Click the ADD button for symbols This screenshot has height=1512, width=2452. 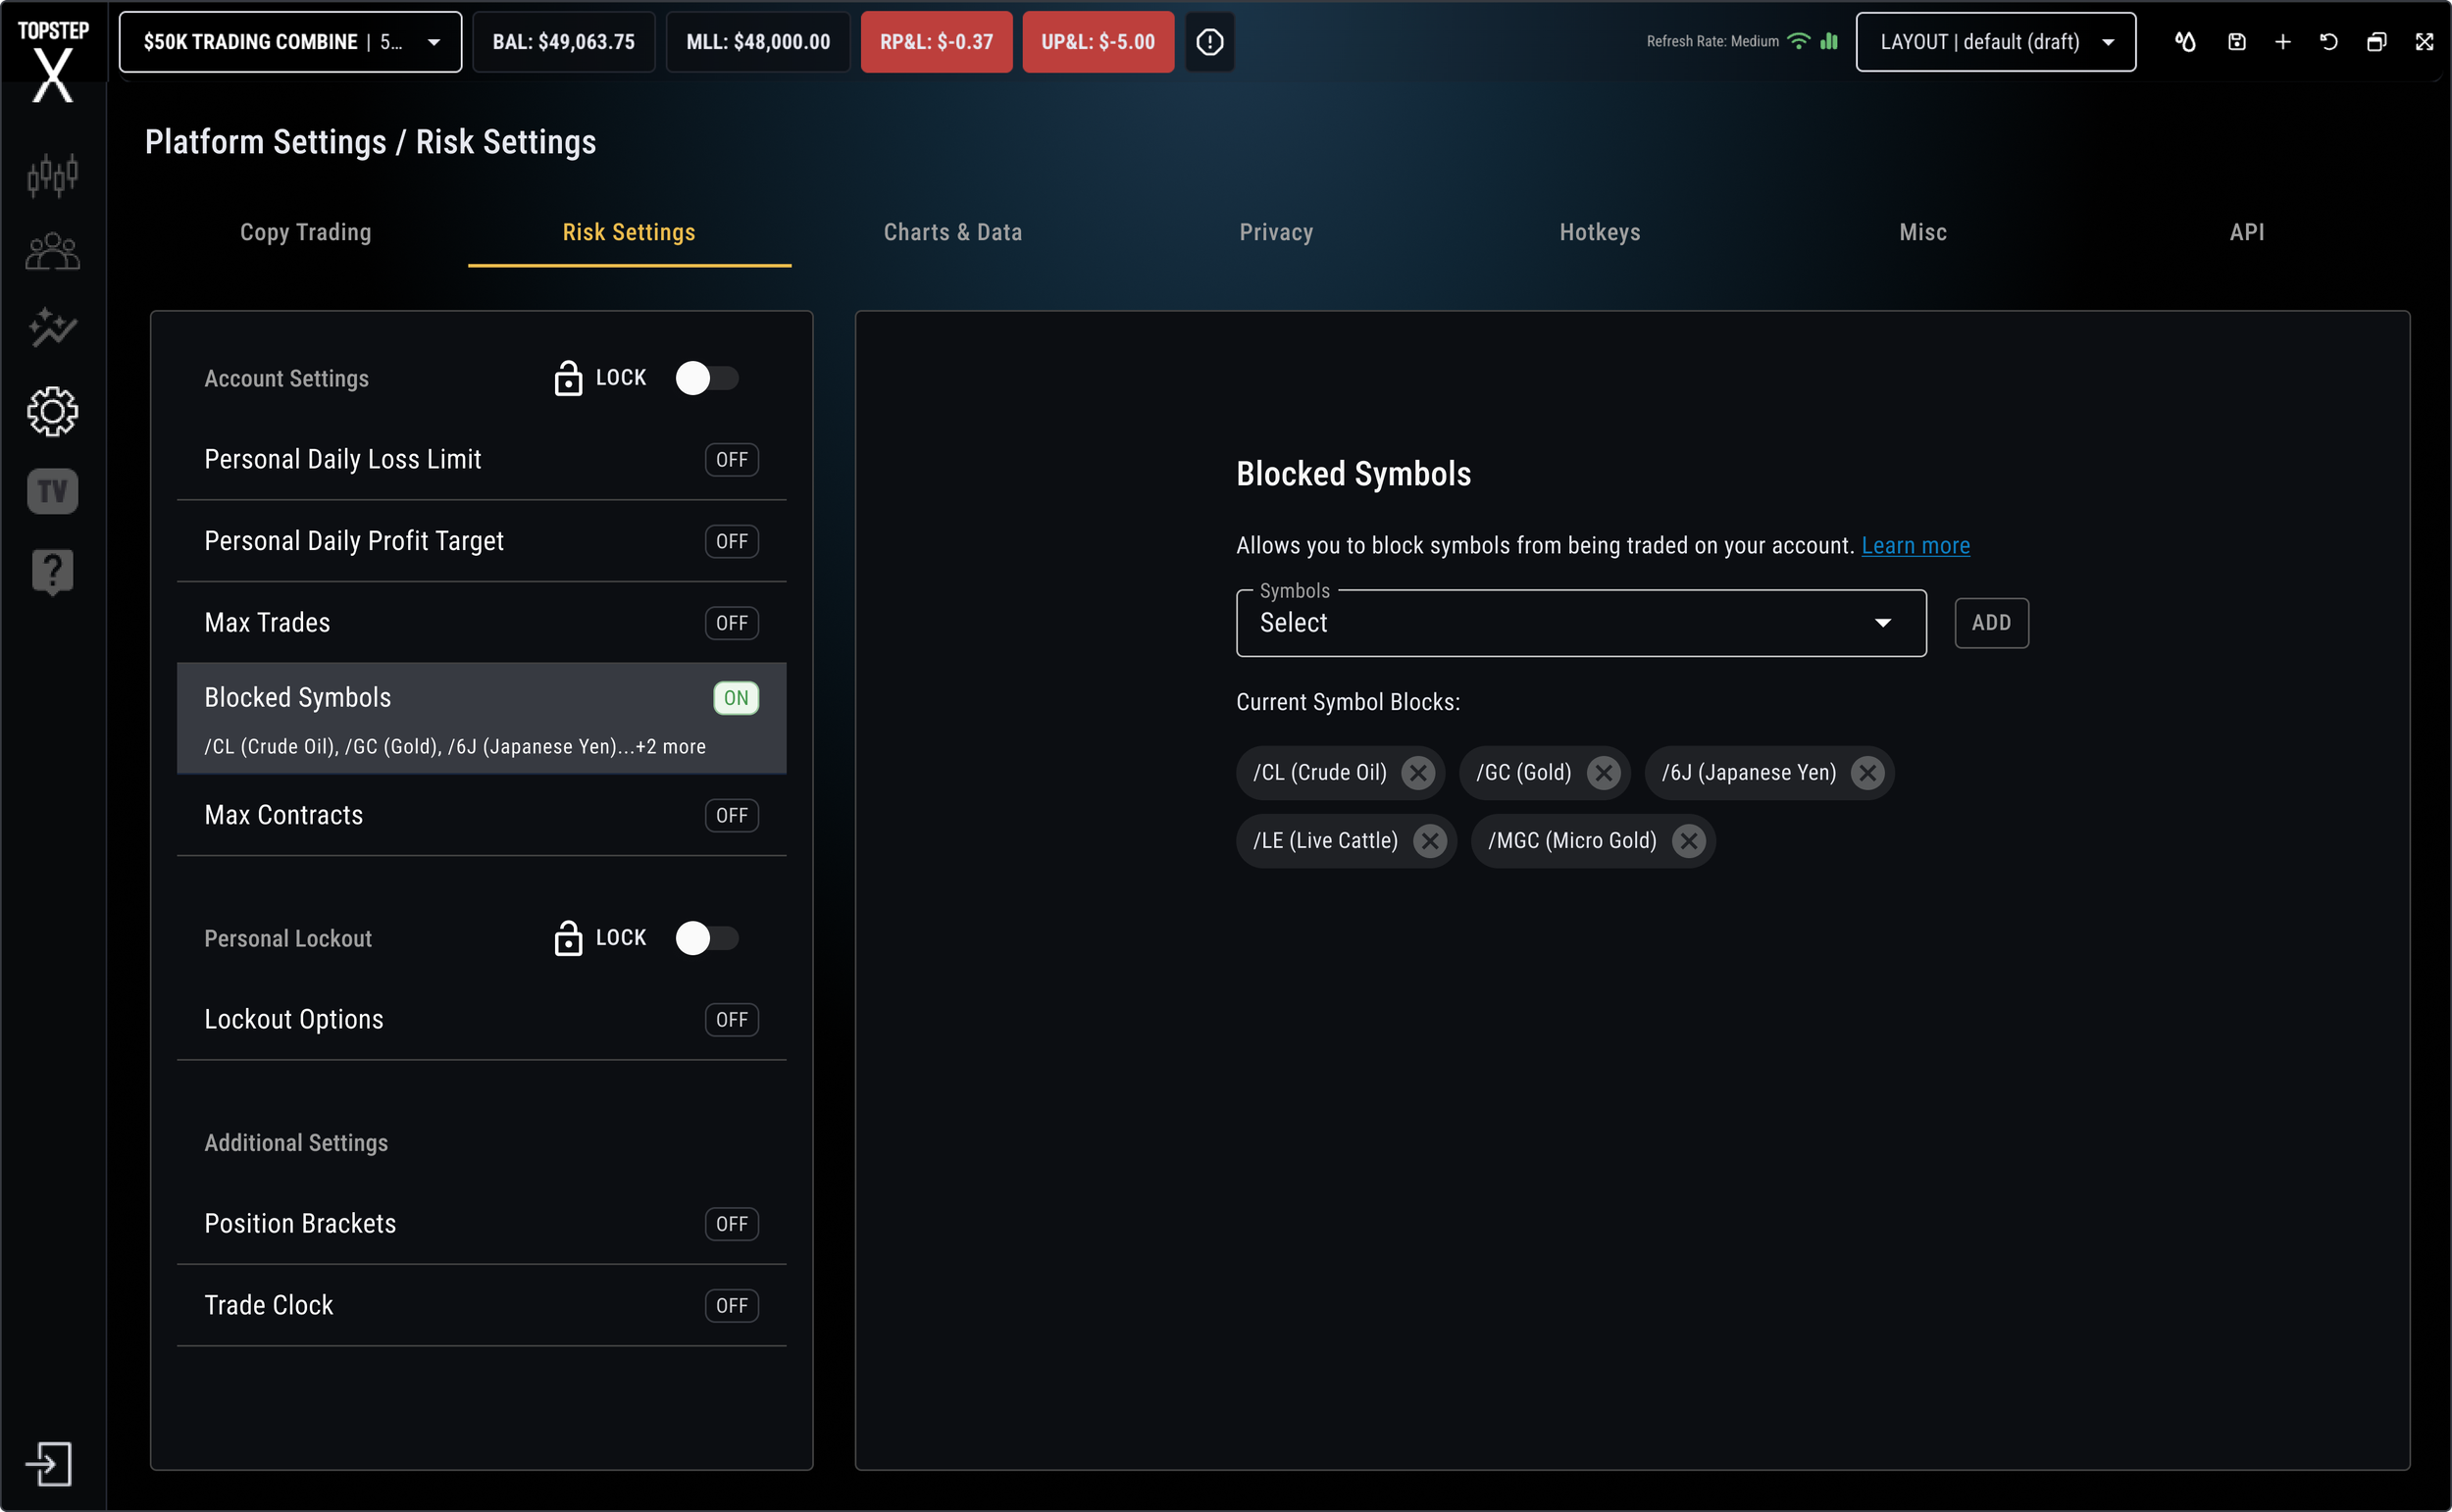(x=1991, y=623)
